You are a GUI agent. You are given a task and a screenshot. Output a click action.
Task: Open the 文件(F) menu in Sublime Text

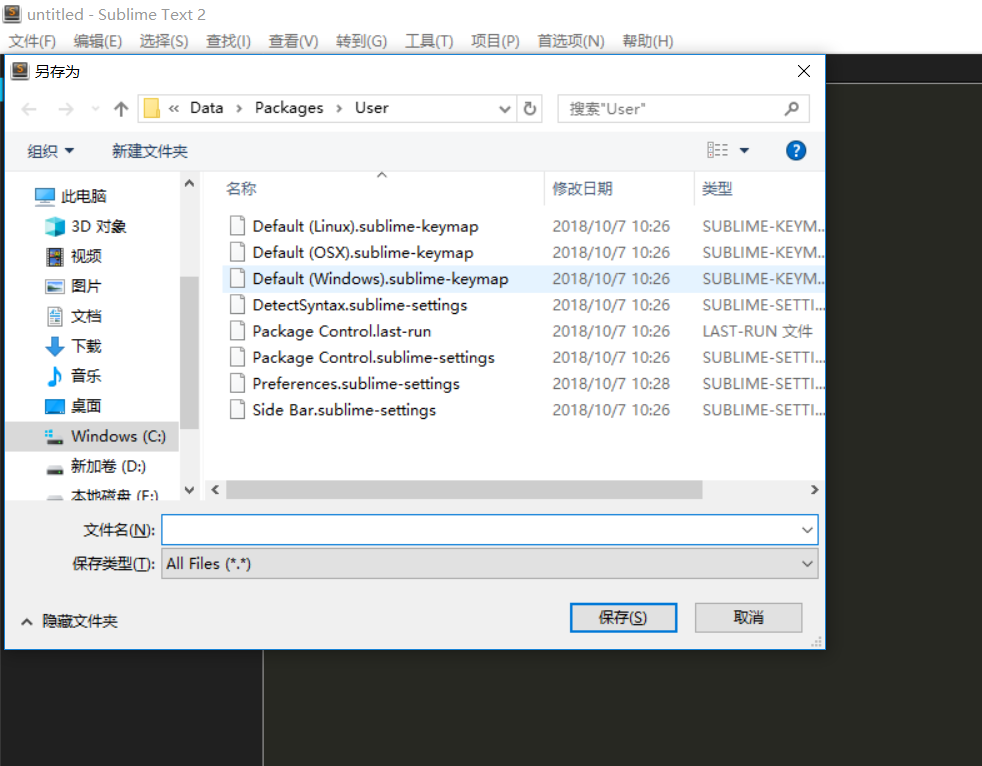pyautogui.click(x=32, y=41)
